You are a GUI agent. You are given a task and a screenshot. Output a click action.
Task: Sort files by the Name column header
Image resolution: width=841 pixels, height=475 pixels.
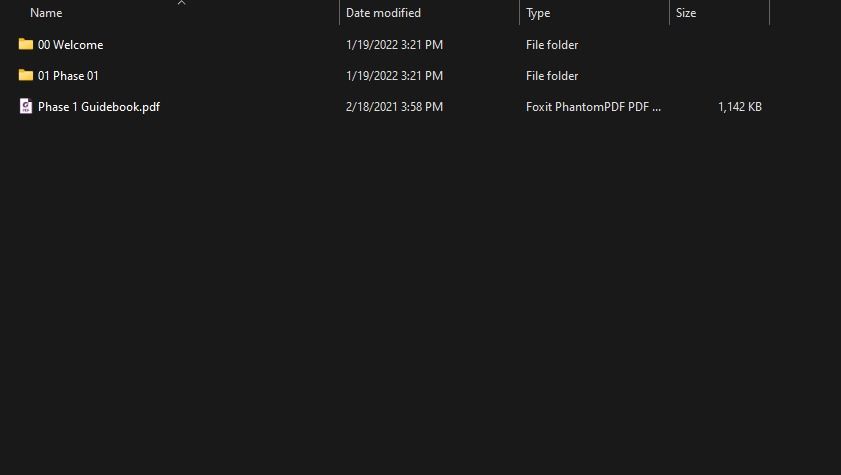click(x=46, y=13)
